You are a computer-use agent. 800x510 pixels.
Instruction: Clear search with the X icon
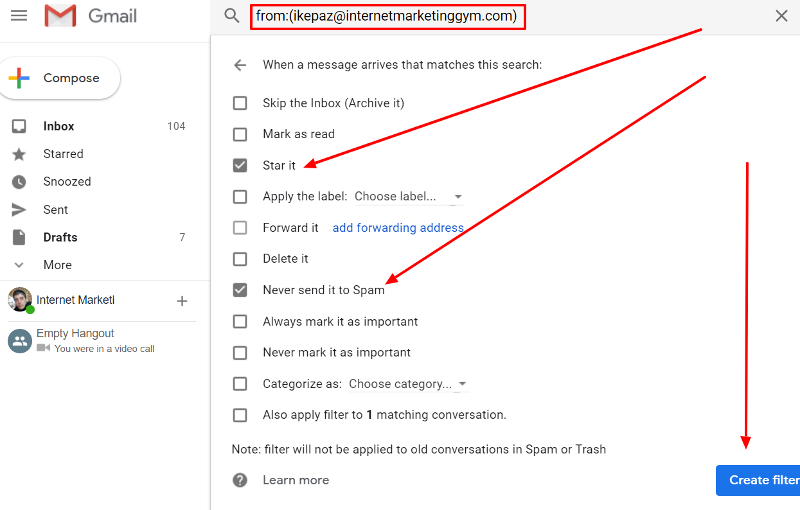point(781,16)
